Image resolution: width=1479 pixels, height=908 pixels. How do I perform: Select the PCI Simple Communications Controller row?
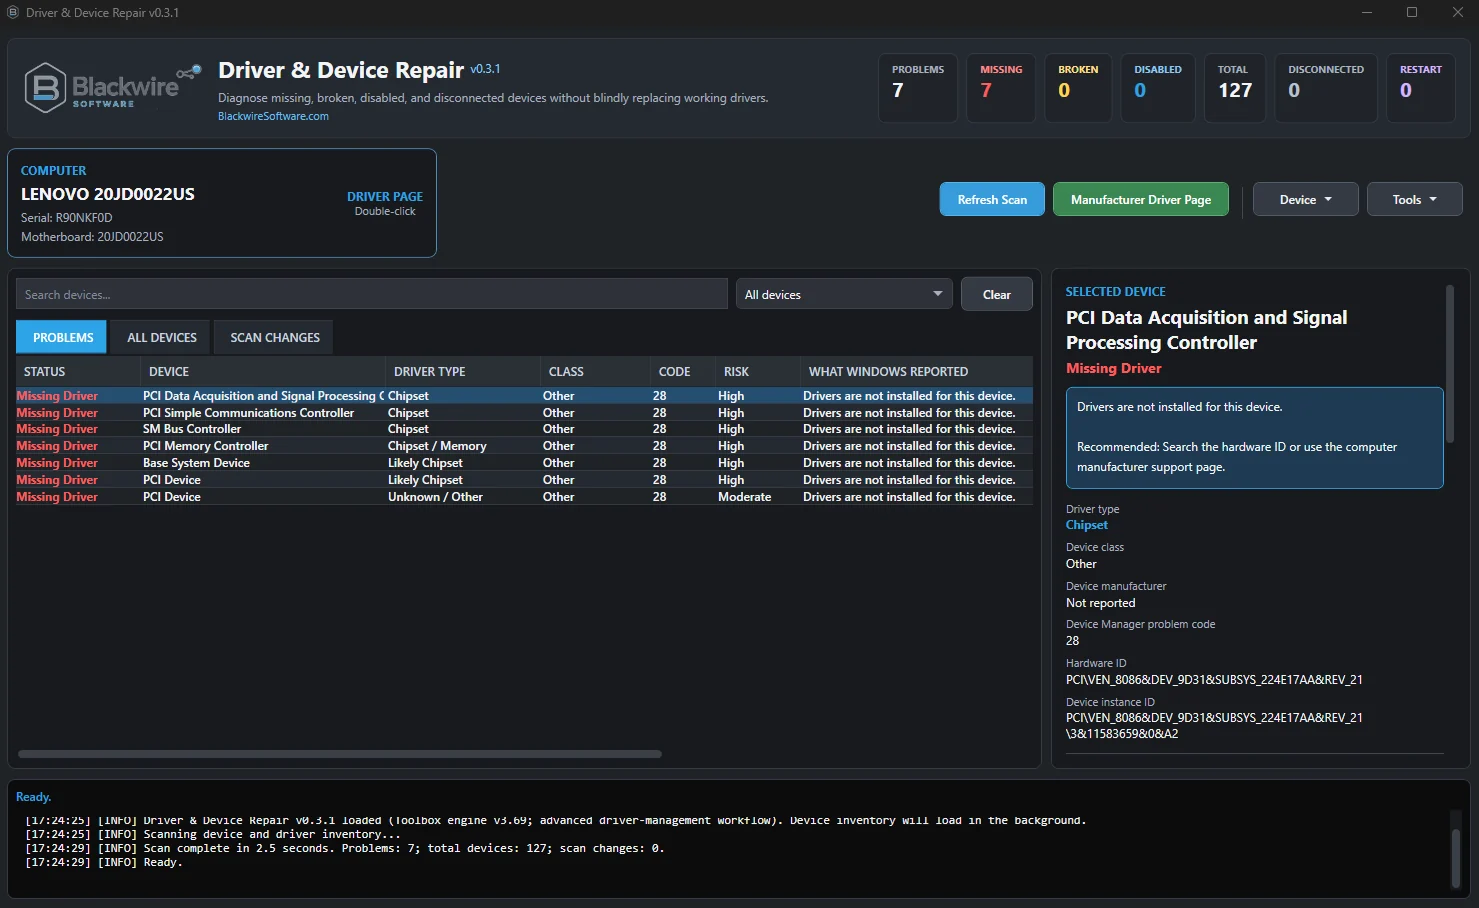[x=524, y=413]
